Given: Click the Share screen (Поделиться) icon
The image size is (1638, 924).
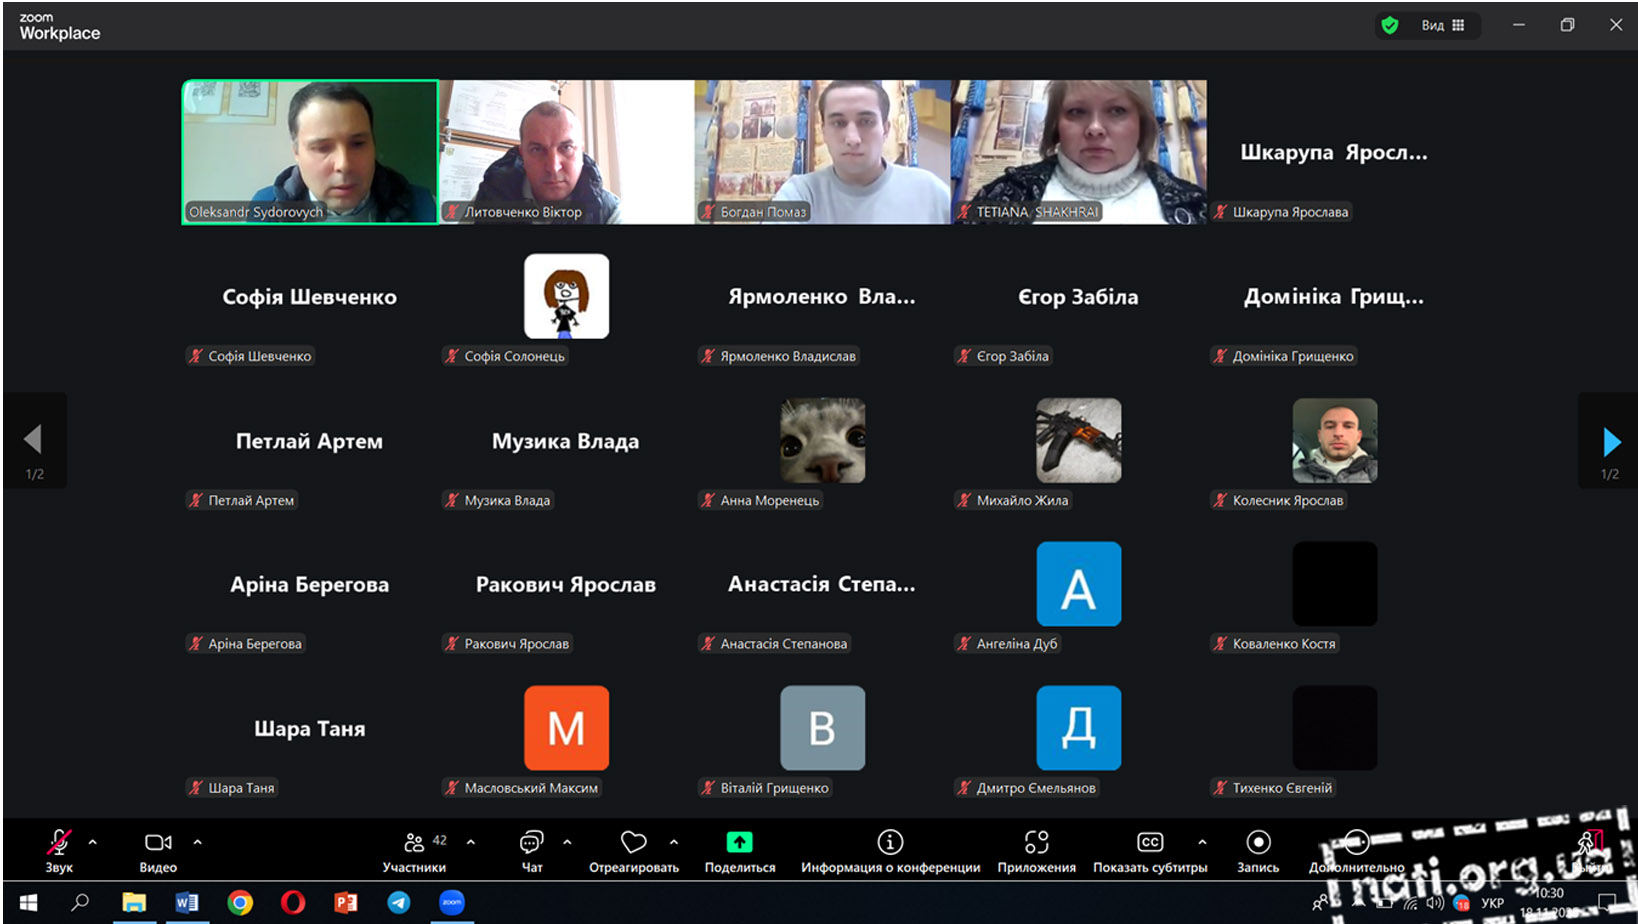Looking at the screenshot, I should point(739,842).
